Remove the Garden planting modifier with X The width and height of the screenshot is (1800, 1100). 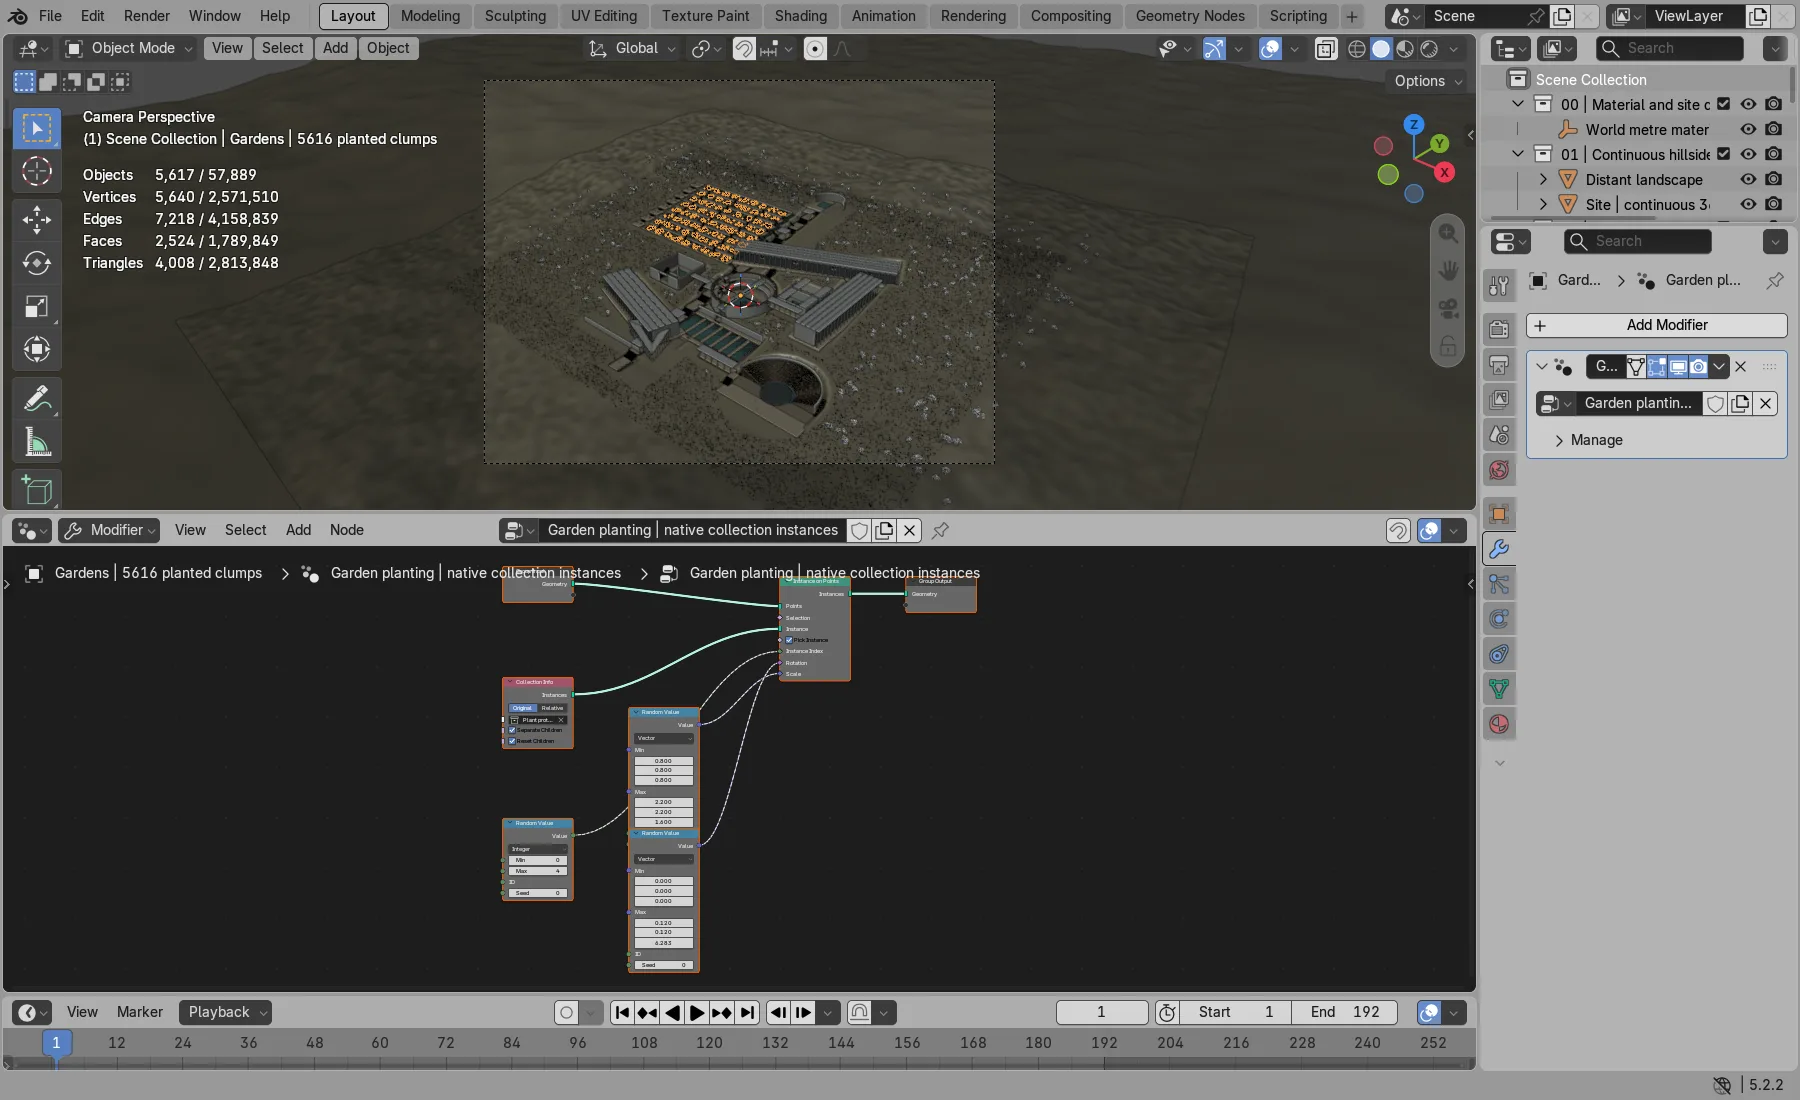(x=1741, y=366)
